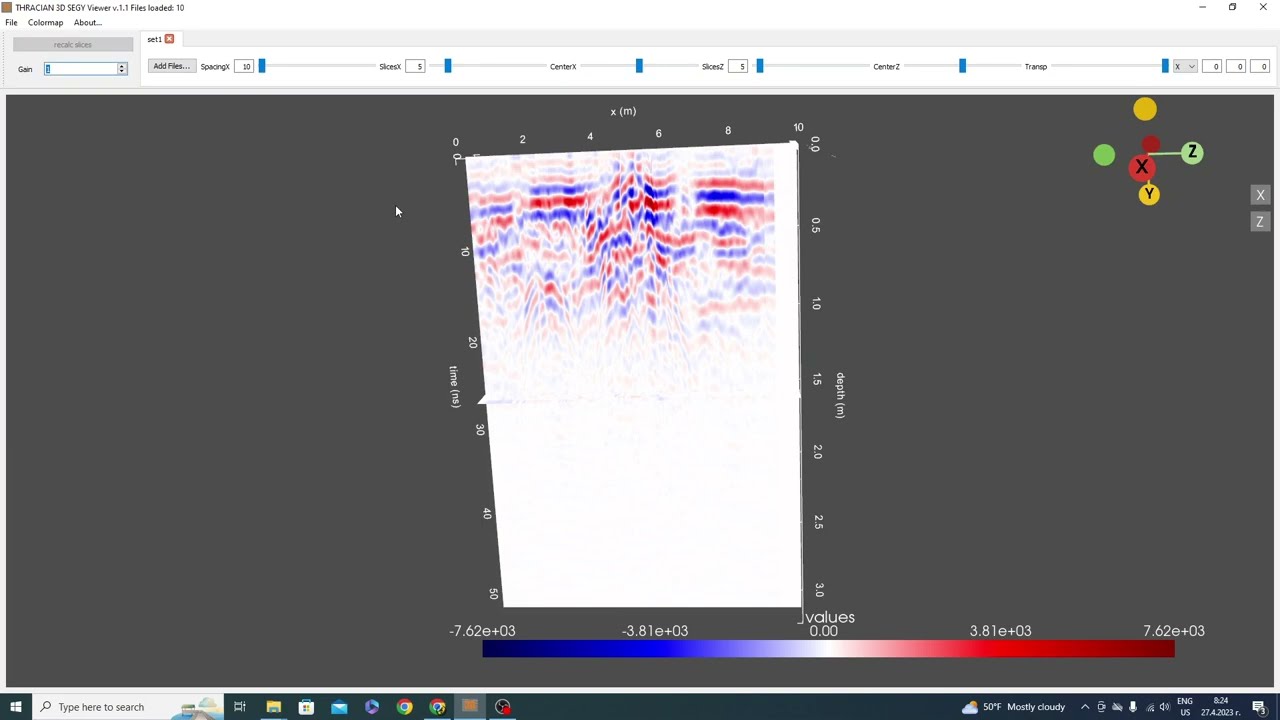Viewport: 1280px width, 720px height.
Task: Click the network tray icon
Action: 1148,707
